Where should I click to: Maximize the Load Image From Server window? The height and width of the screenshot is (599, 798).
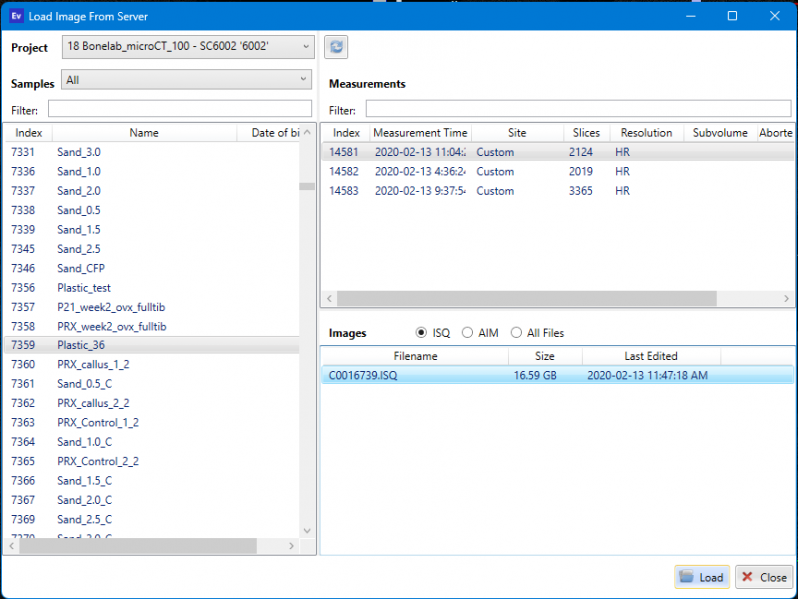tap(732, 16)
